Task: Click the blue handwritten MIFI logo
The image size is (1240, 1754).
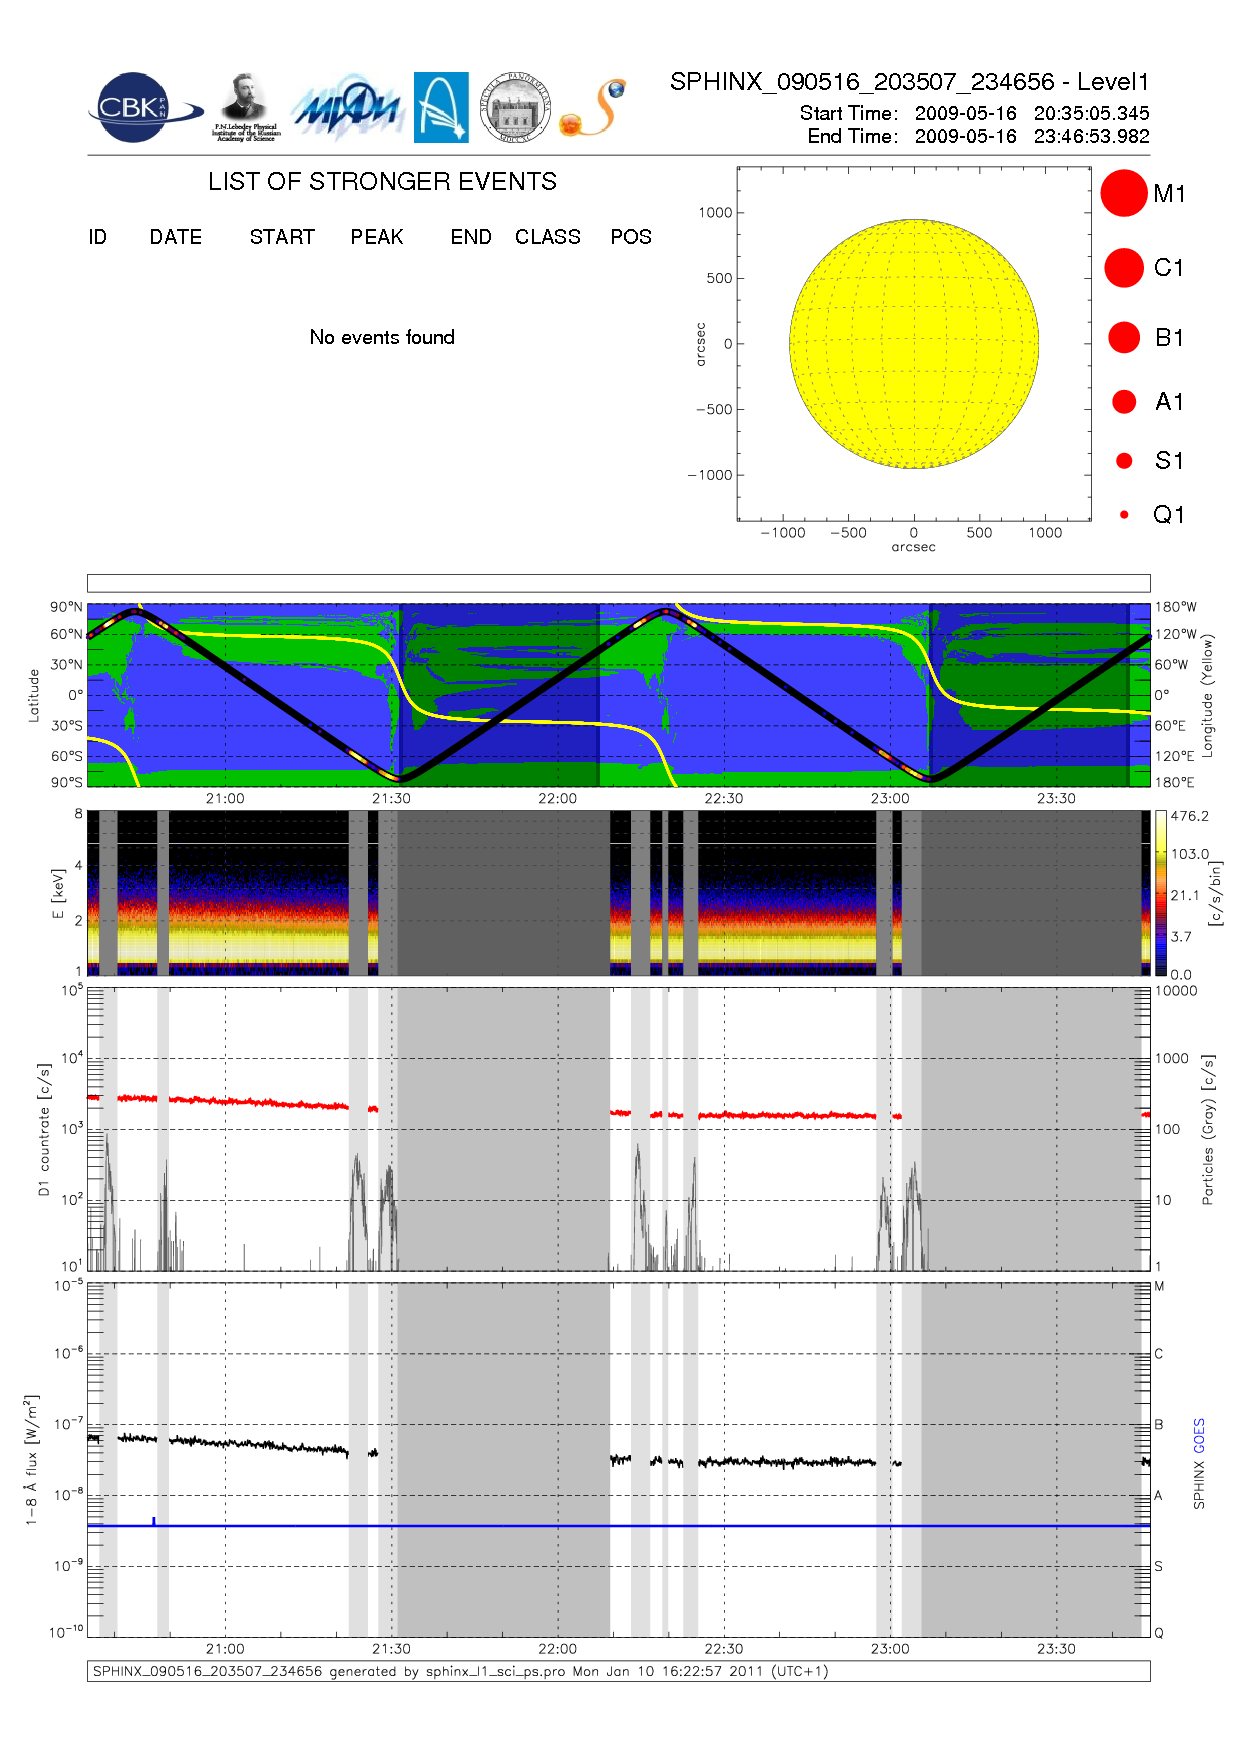Action: 347,108
